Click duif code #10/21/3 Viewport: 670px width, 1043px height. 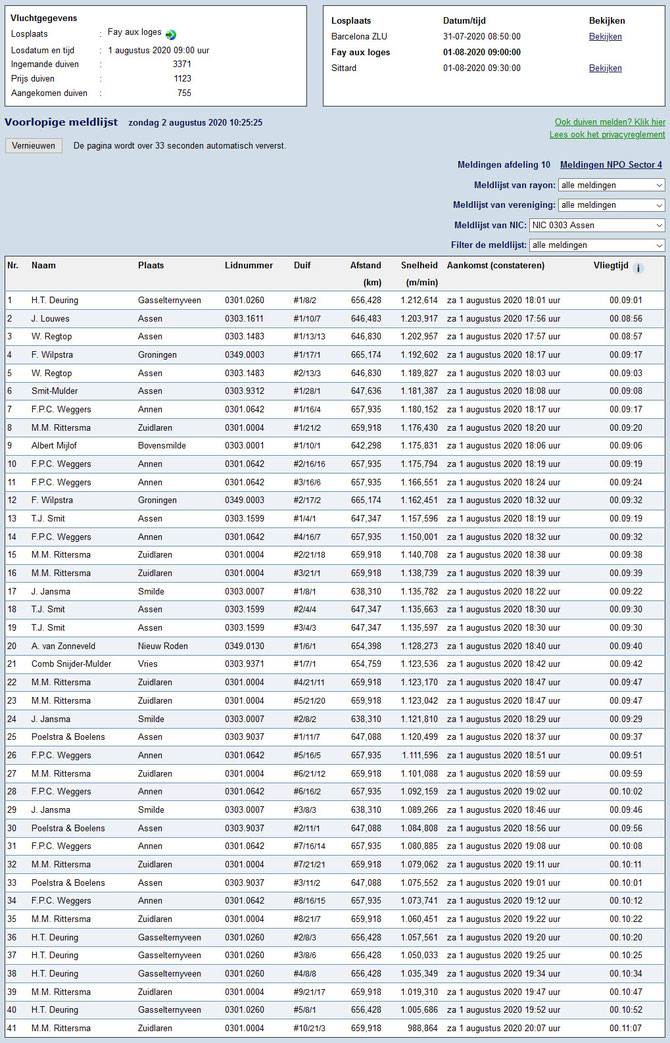[x=309, y=1028]
